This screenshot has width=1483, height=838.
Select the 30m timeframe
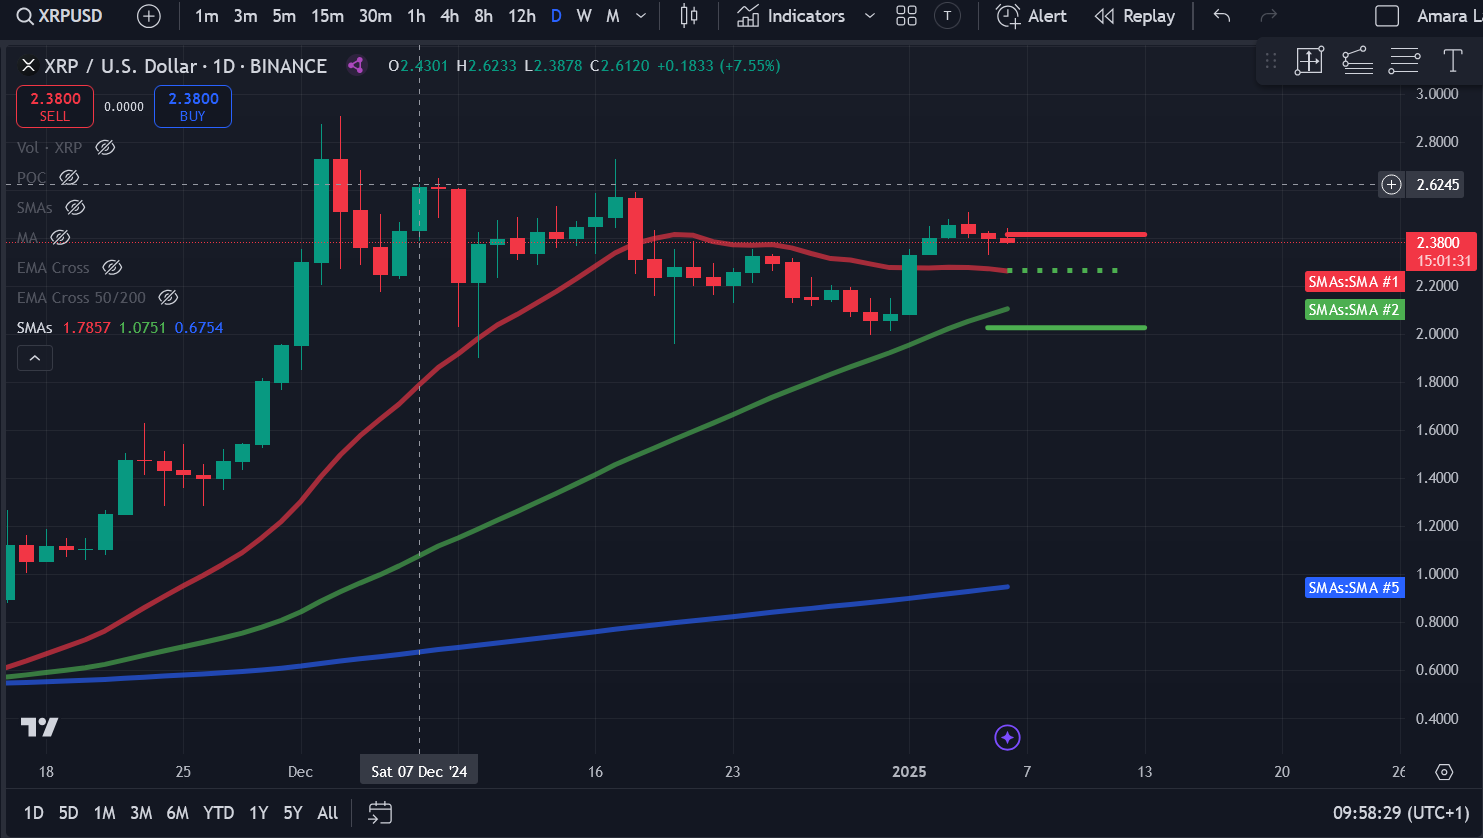[x=375, y=16]
